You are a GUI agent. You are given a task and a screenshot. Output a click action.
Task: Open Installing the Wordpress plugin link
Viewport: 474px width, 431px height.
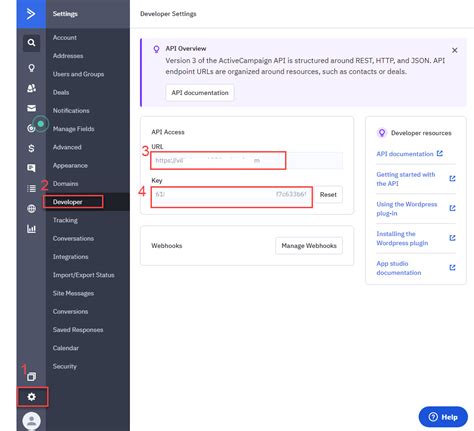pos(402,238)
